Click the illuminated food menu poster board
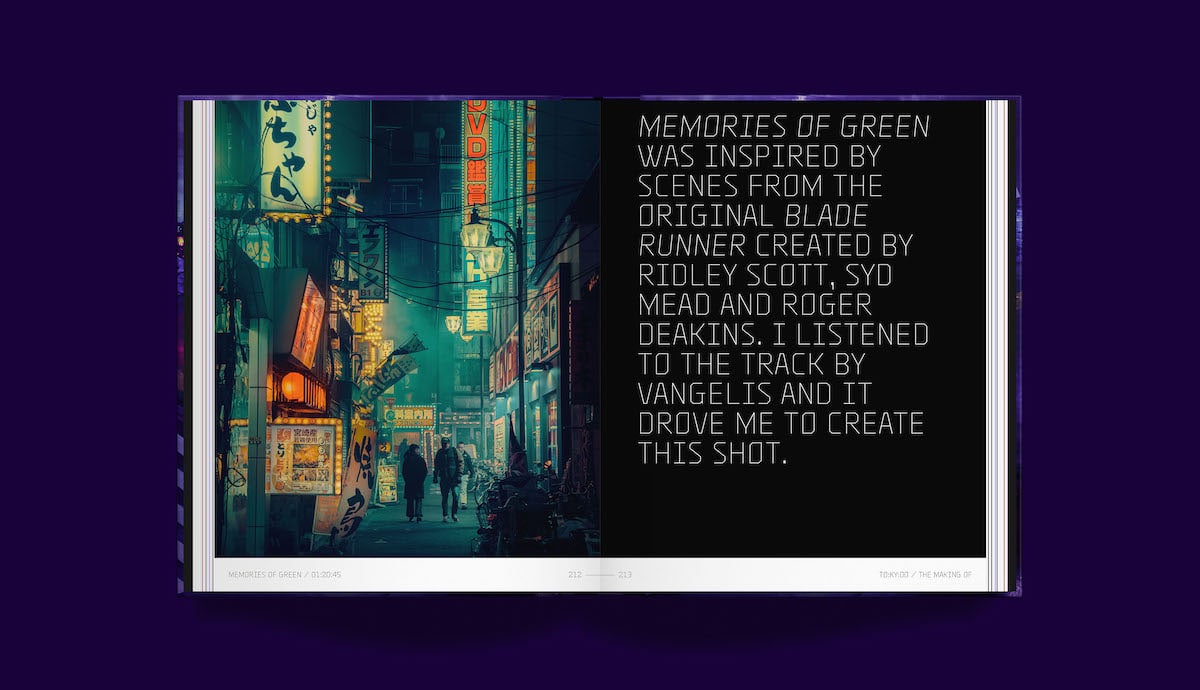 tap(302, 457)
